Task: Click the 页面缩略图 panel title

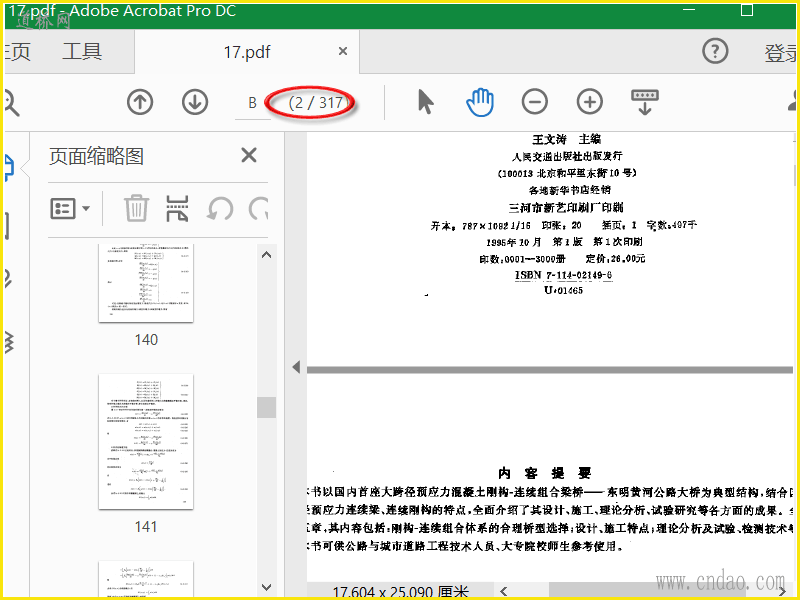Action: [x=96, y=156]
